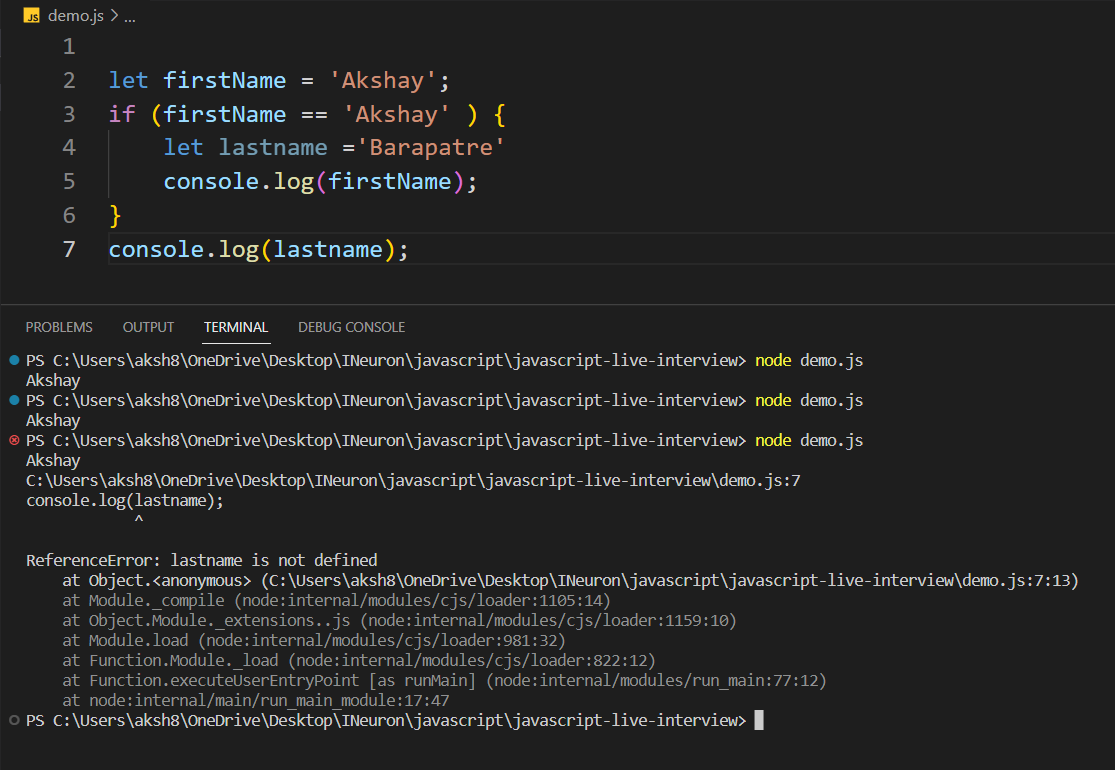The width and height of the screenshot is (1115, 770).
Task: Select the TERMINAL tab
Action: click(x=236, y=327)
